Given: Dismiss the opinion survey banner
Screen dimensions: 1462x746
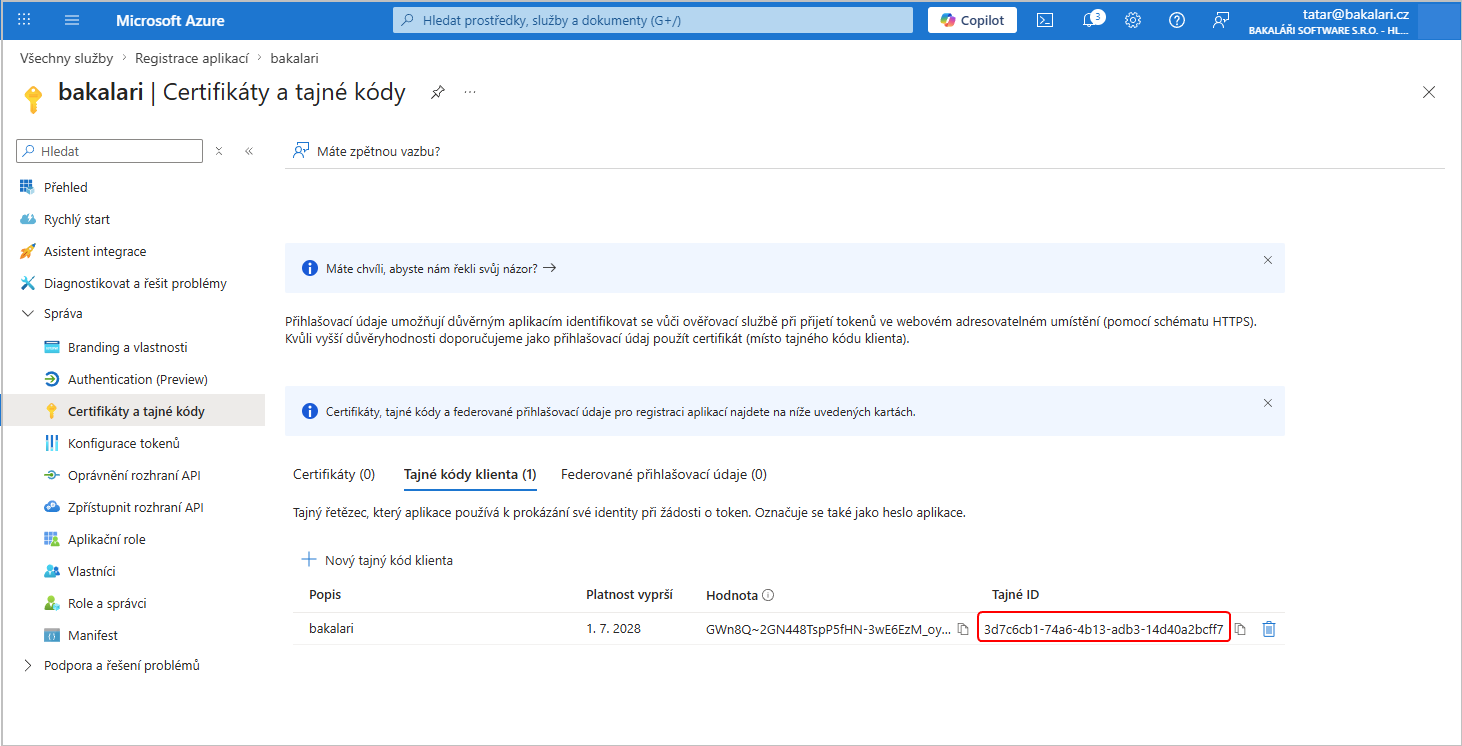Looking at the screenshot, I should (1268, 260).
